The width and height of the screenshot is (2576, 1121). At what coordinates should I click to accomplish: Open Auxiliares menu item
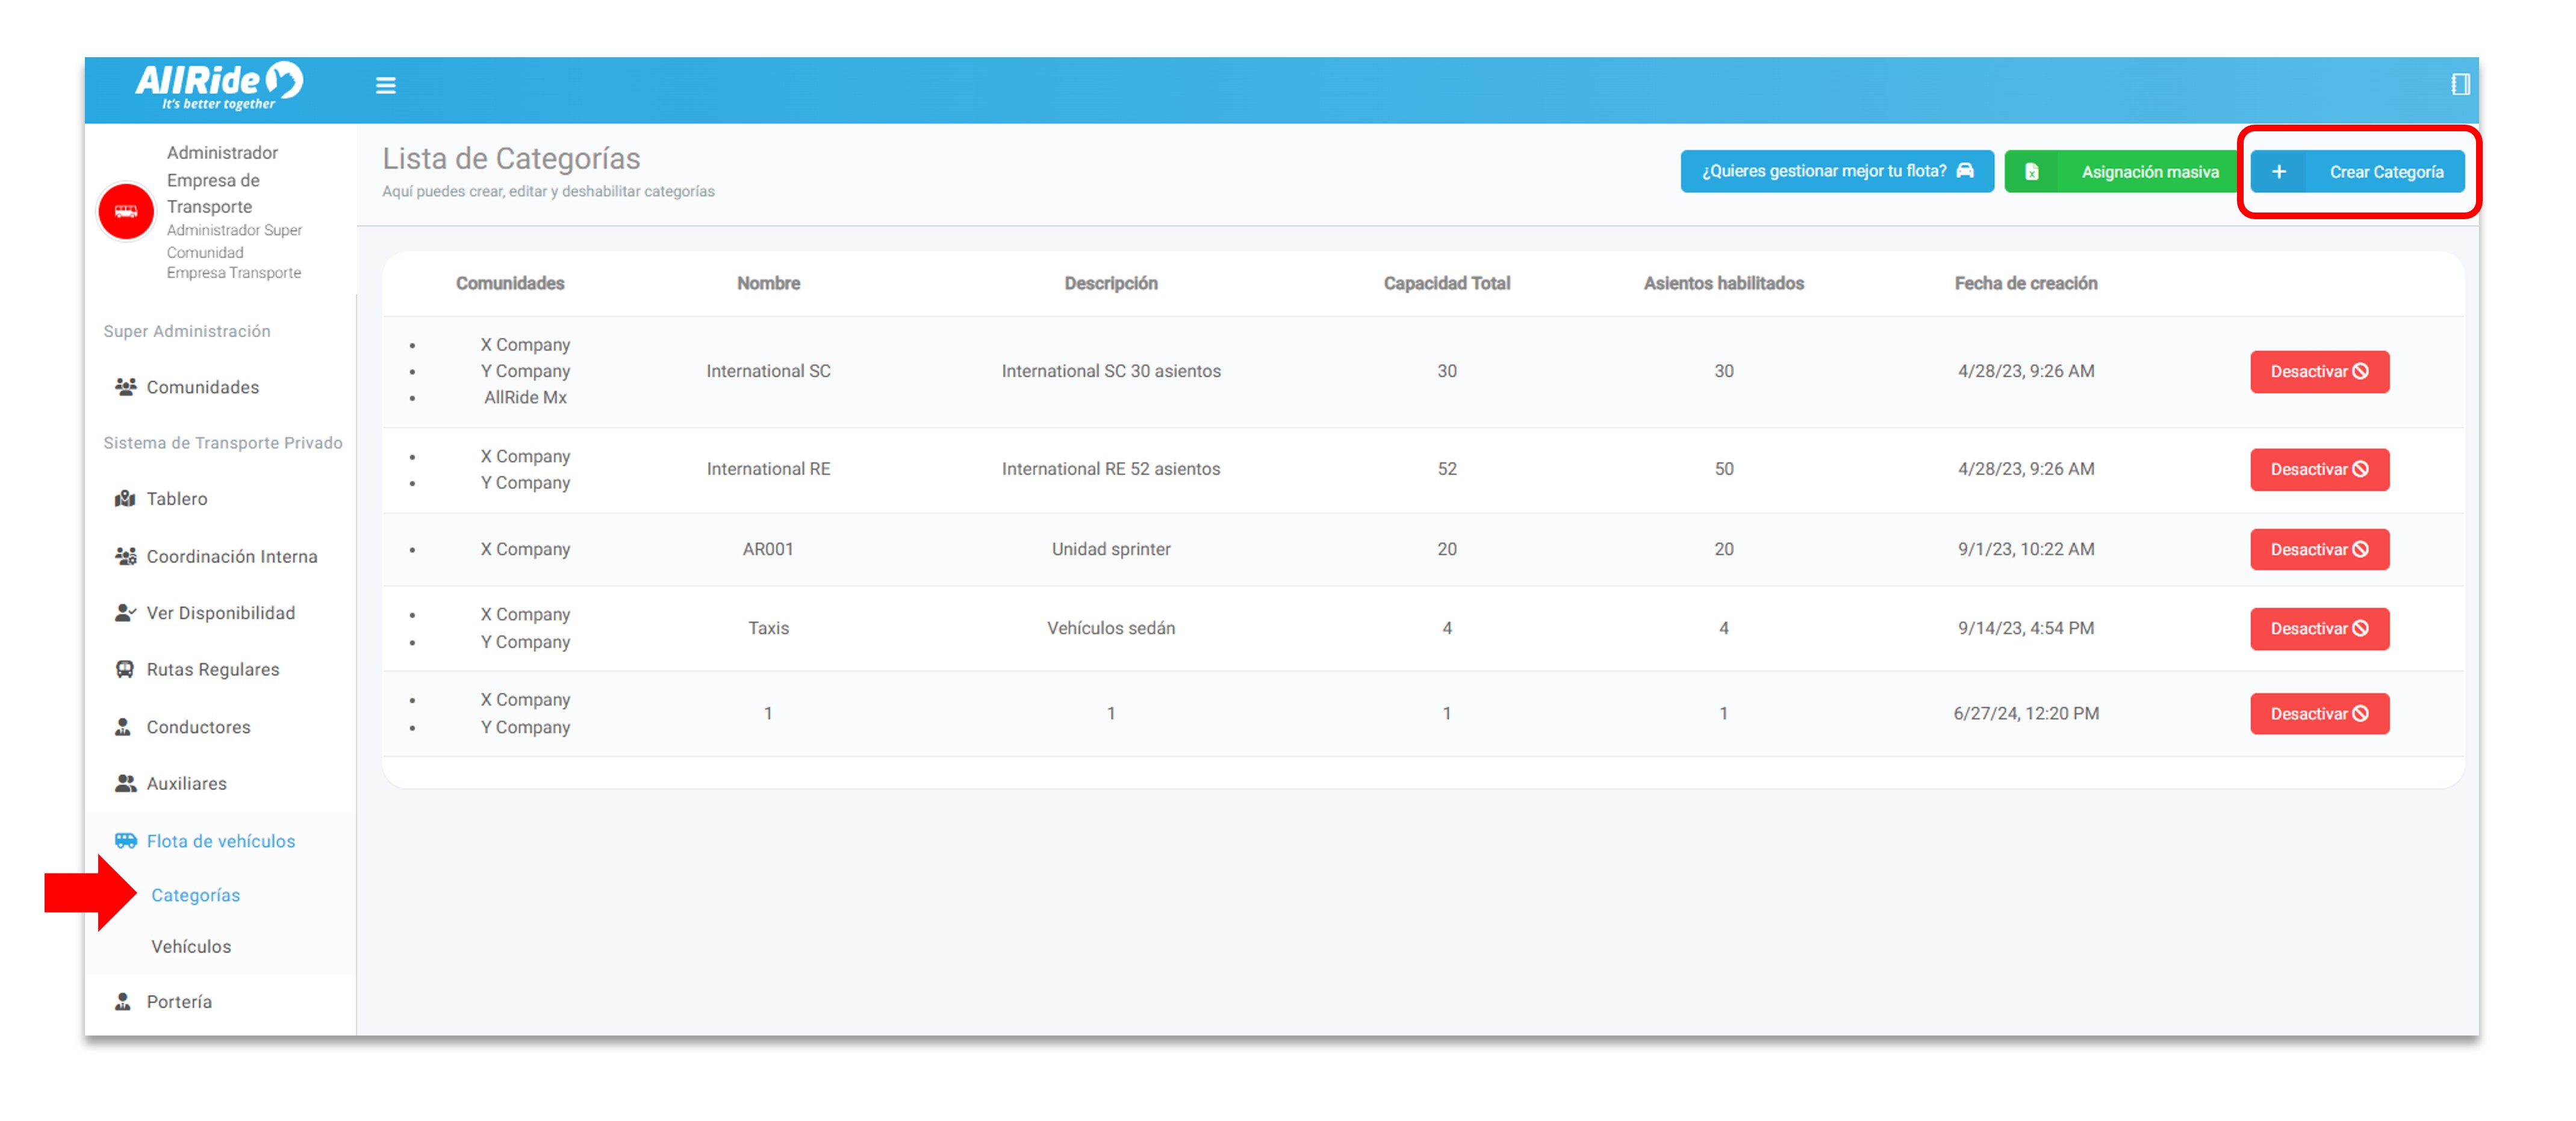point(186,784)
